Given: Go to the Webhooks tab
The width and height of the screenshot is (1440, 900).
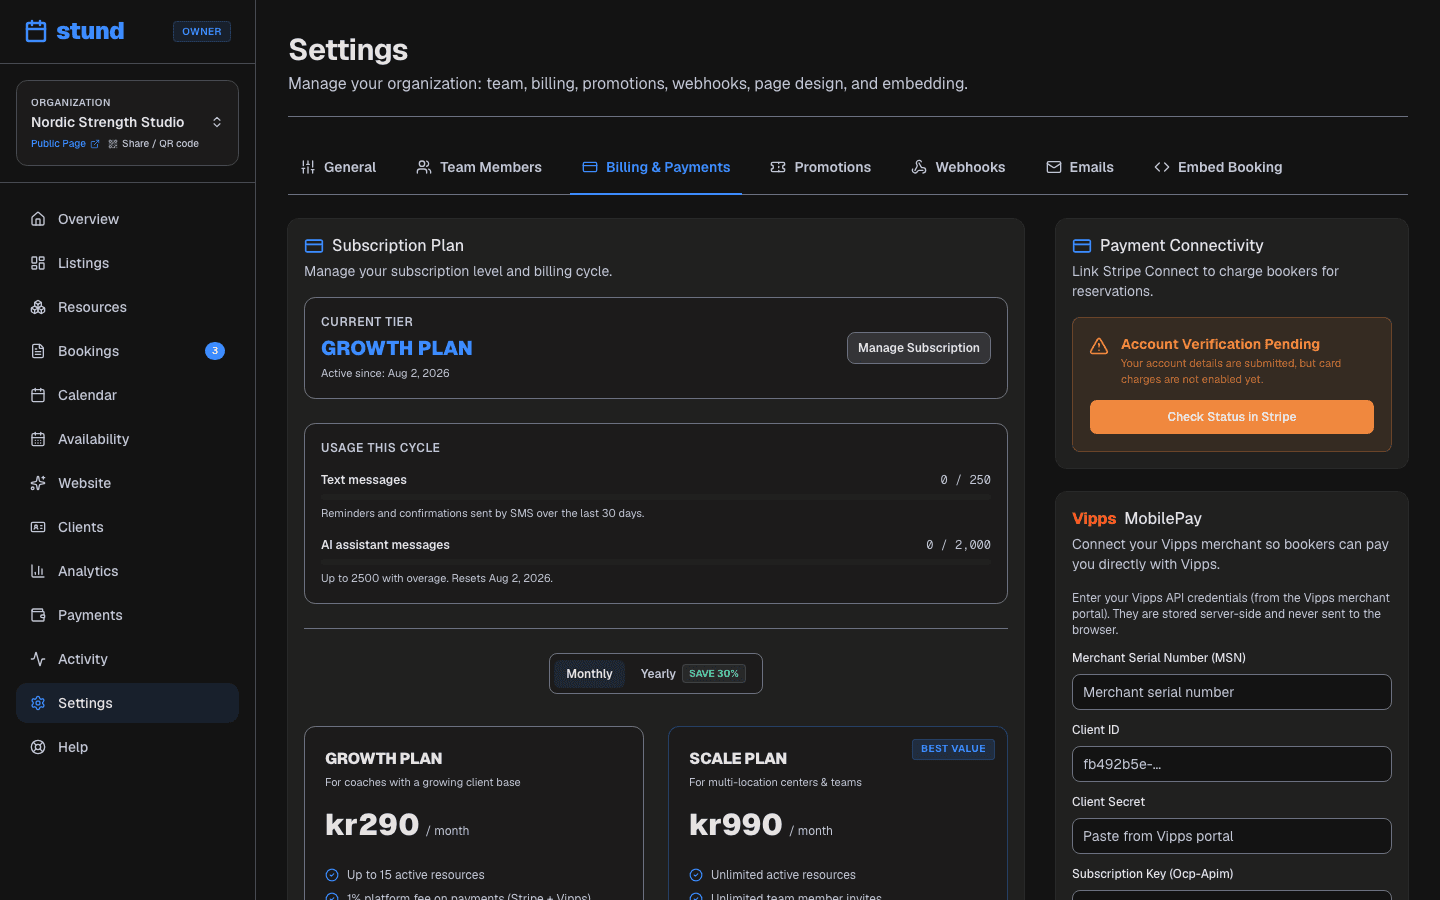Looking at the screenshot, I should click(x=958, y=167).
